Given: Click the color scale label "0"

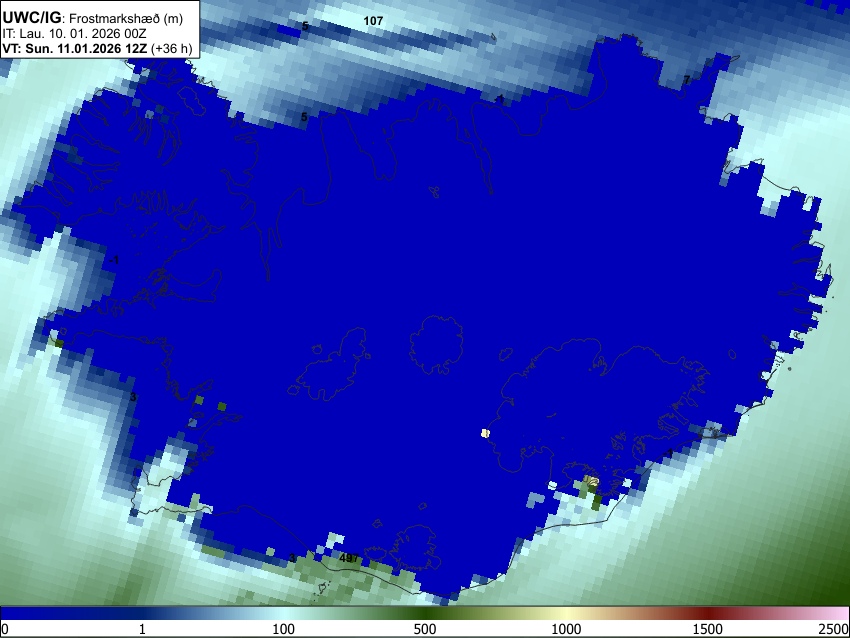Looking at the screenshot, I should 5,629.
